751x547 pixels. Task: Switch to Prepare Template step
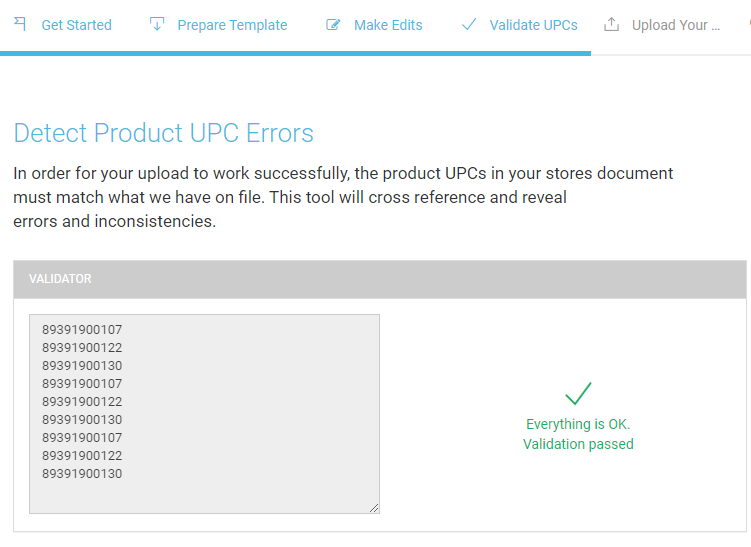[x=232, y=25]
